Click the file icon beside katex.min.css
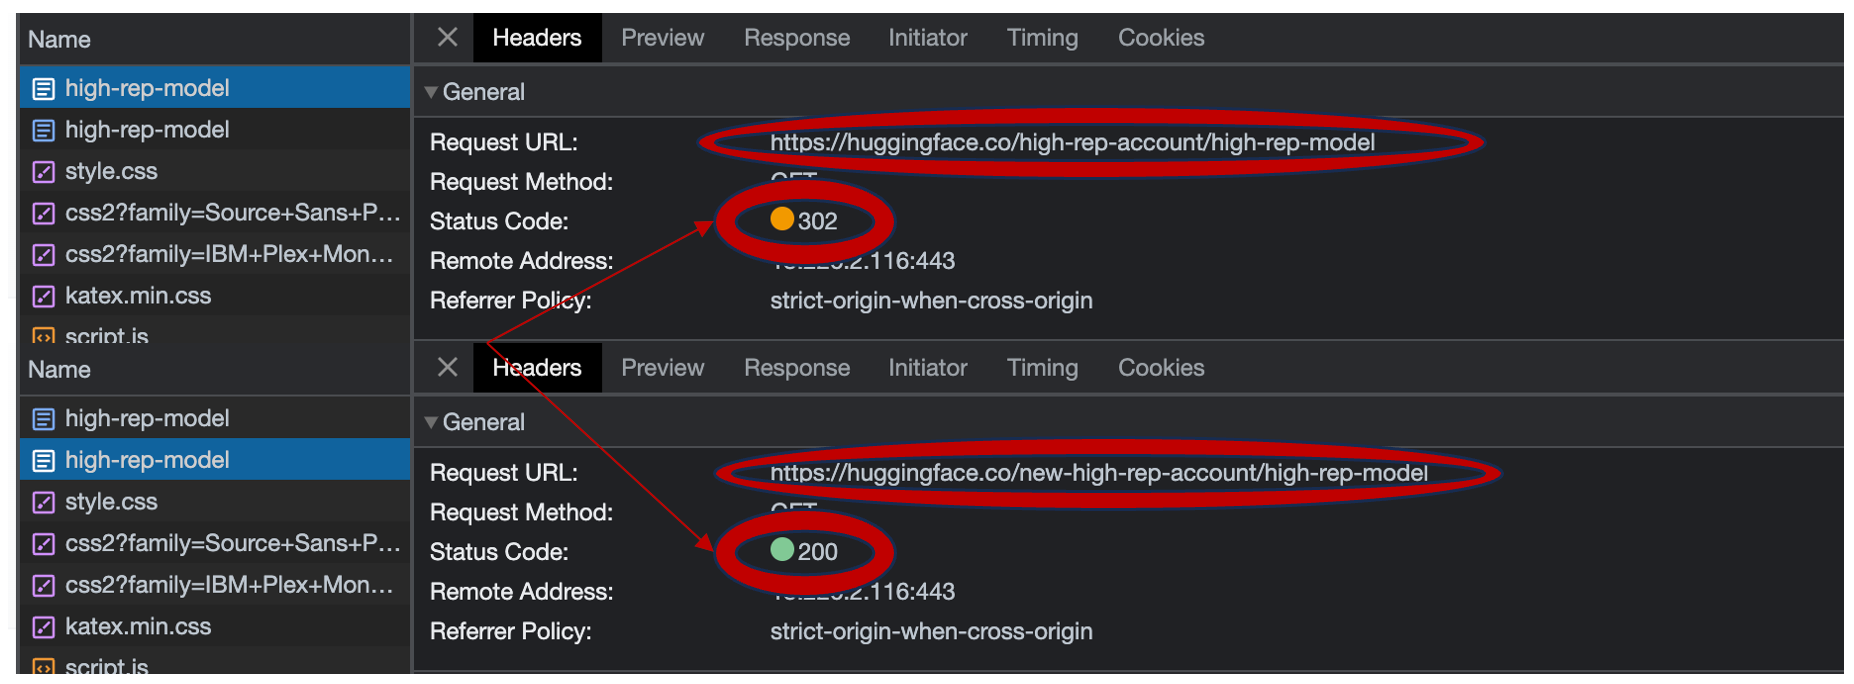Viewport: 1854px width, 684px height. tap(42, 295)
